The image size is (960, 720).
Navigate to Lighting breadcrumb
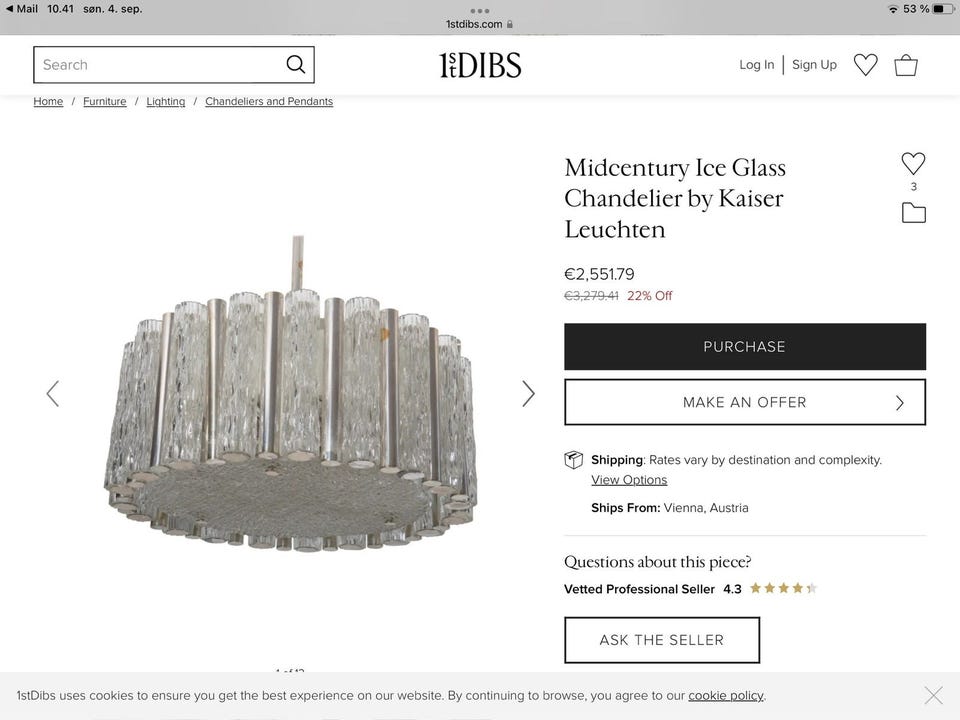(166, 102)
